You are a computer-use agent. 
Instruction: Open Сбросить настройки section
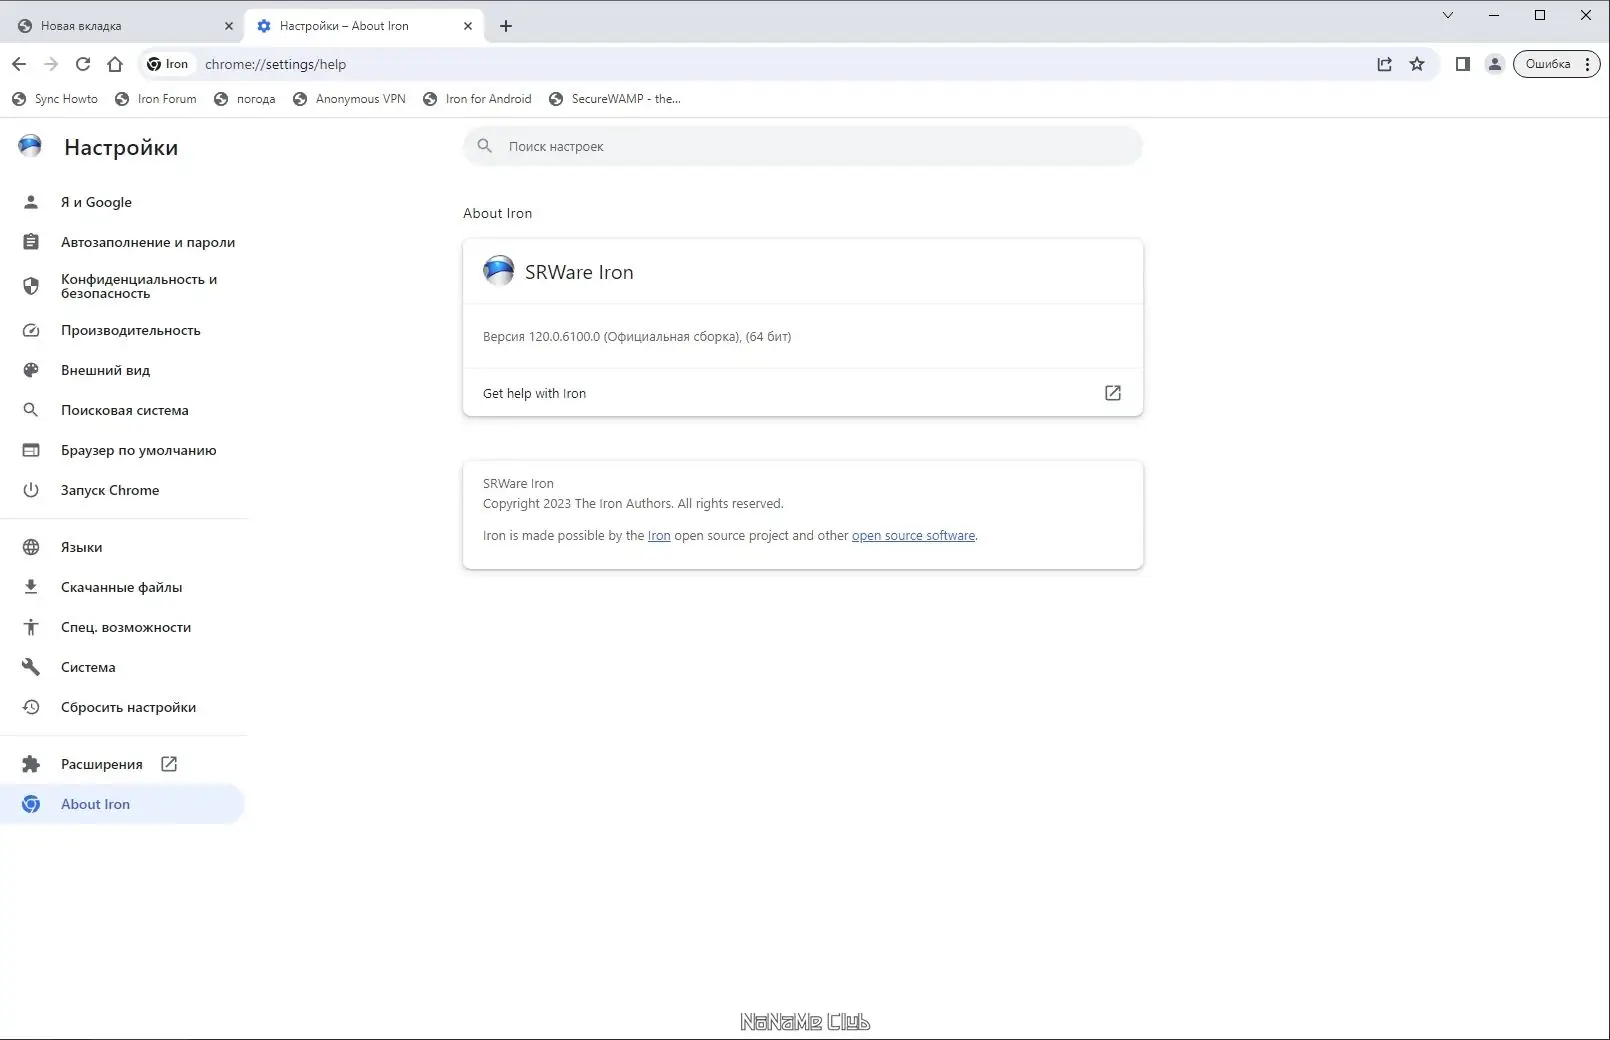pos(123,707)
